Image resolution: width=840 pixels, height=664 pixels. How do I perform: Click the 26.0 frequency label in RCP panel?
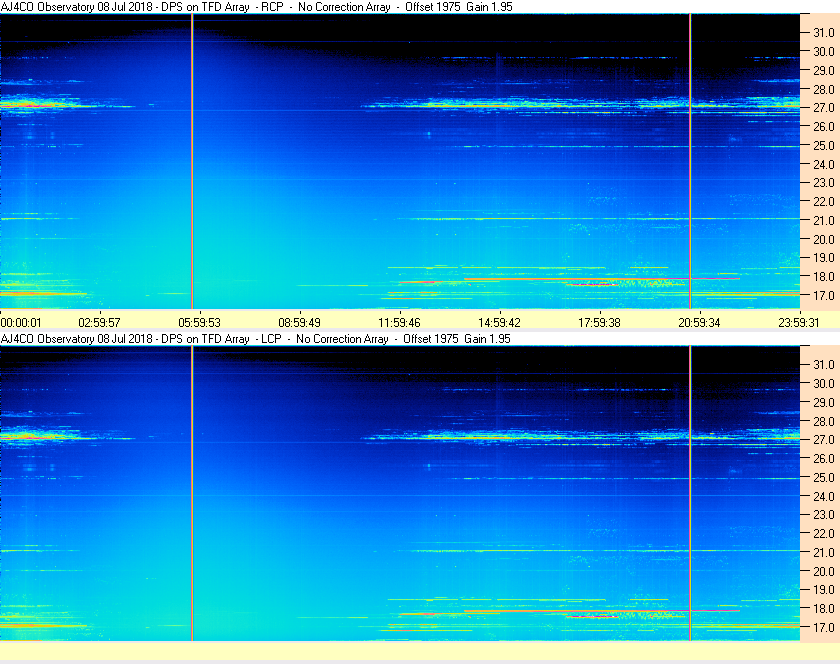pyautogui.click(x=824, y=126)
